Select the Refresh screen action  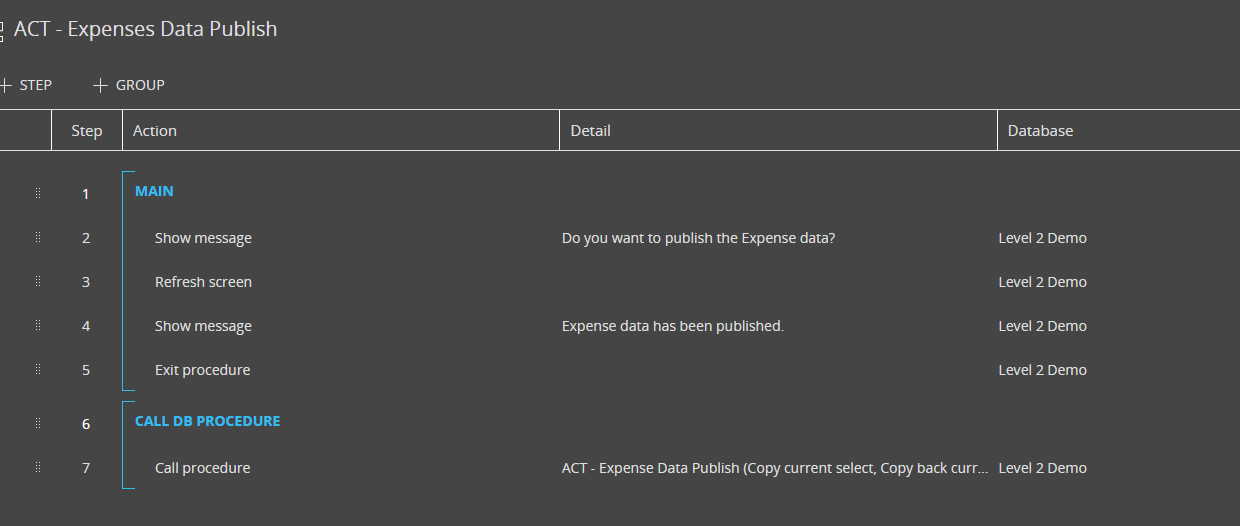click(203, 282)
